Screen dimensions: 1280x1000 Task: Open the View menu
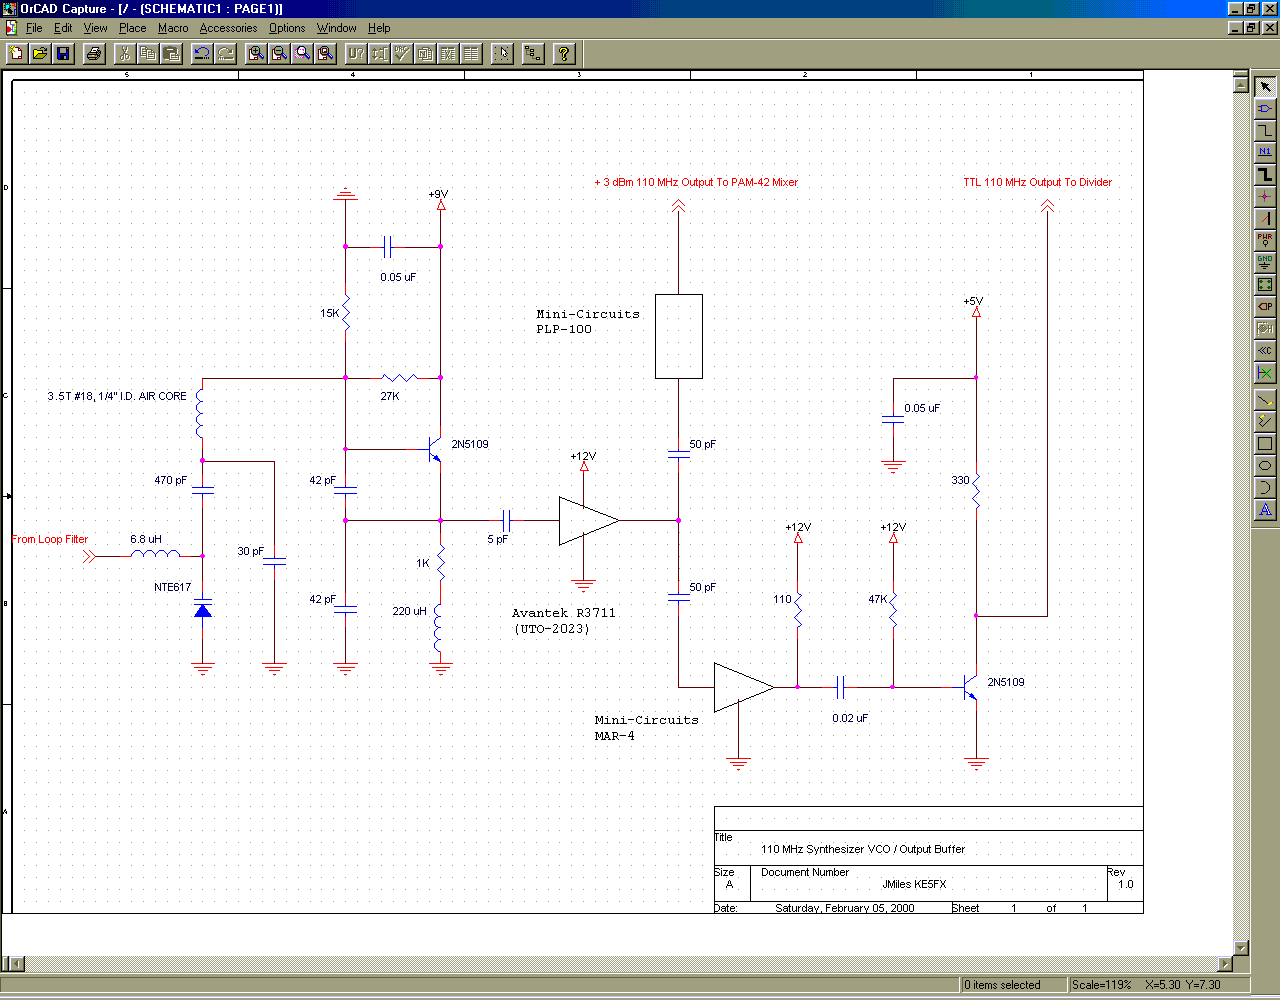95,28
